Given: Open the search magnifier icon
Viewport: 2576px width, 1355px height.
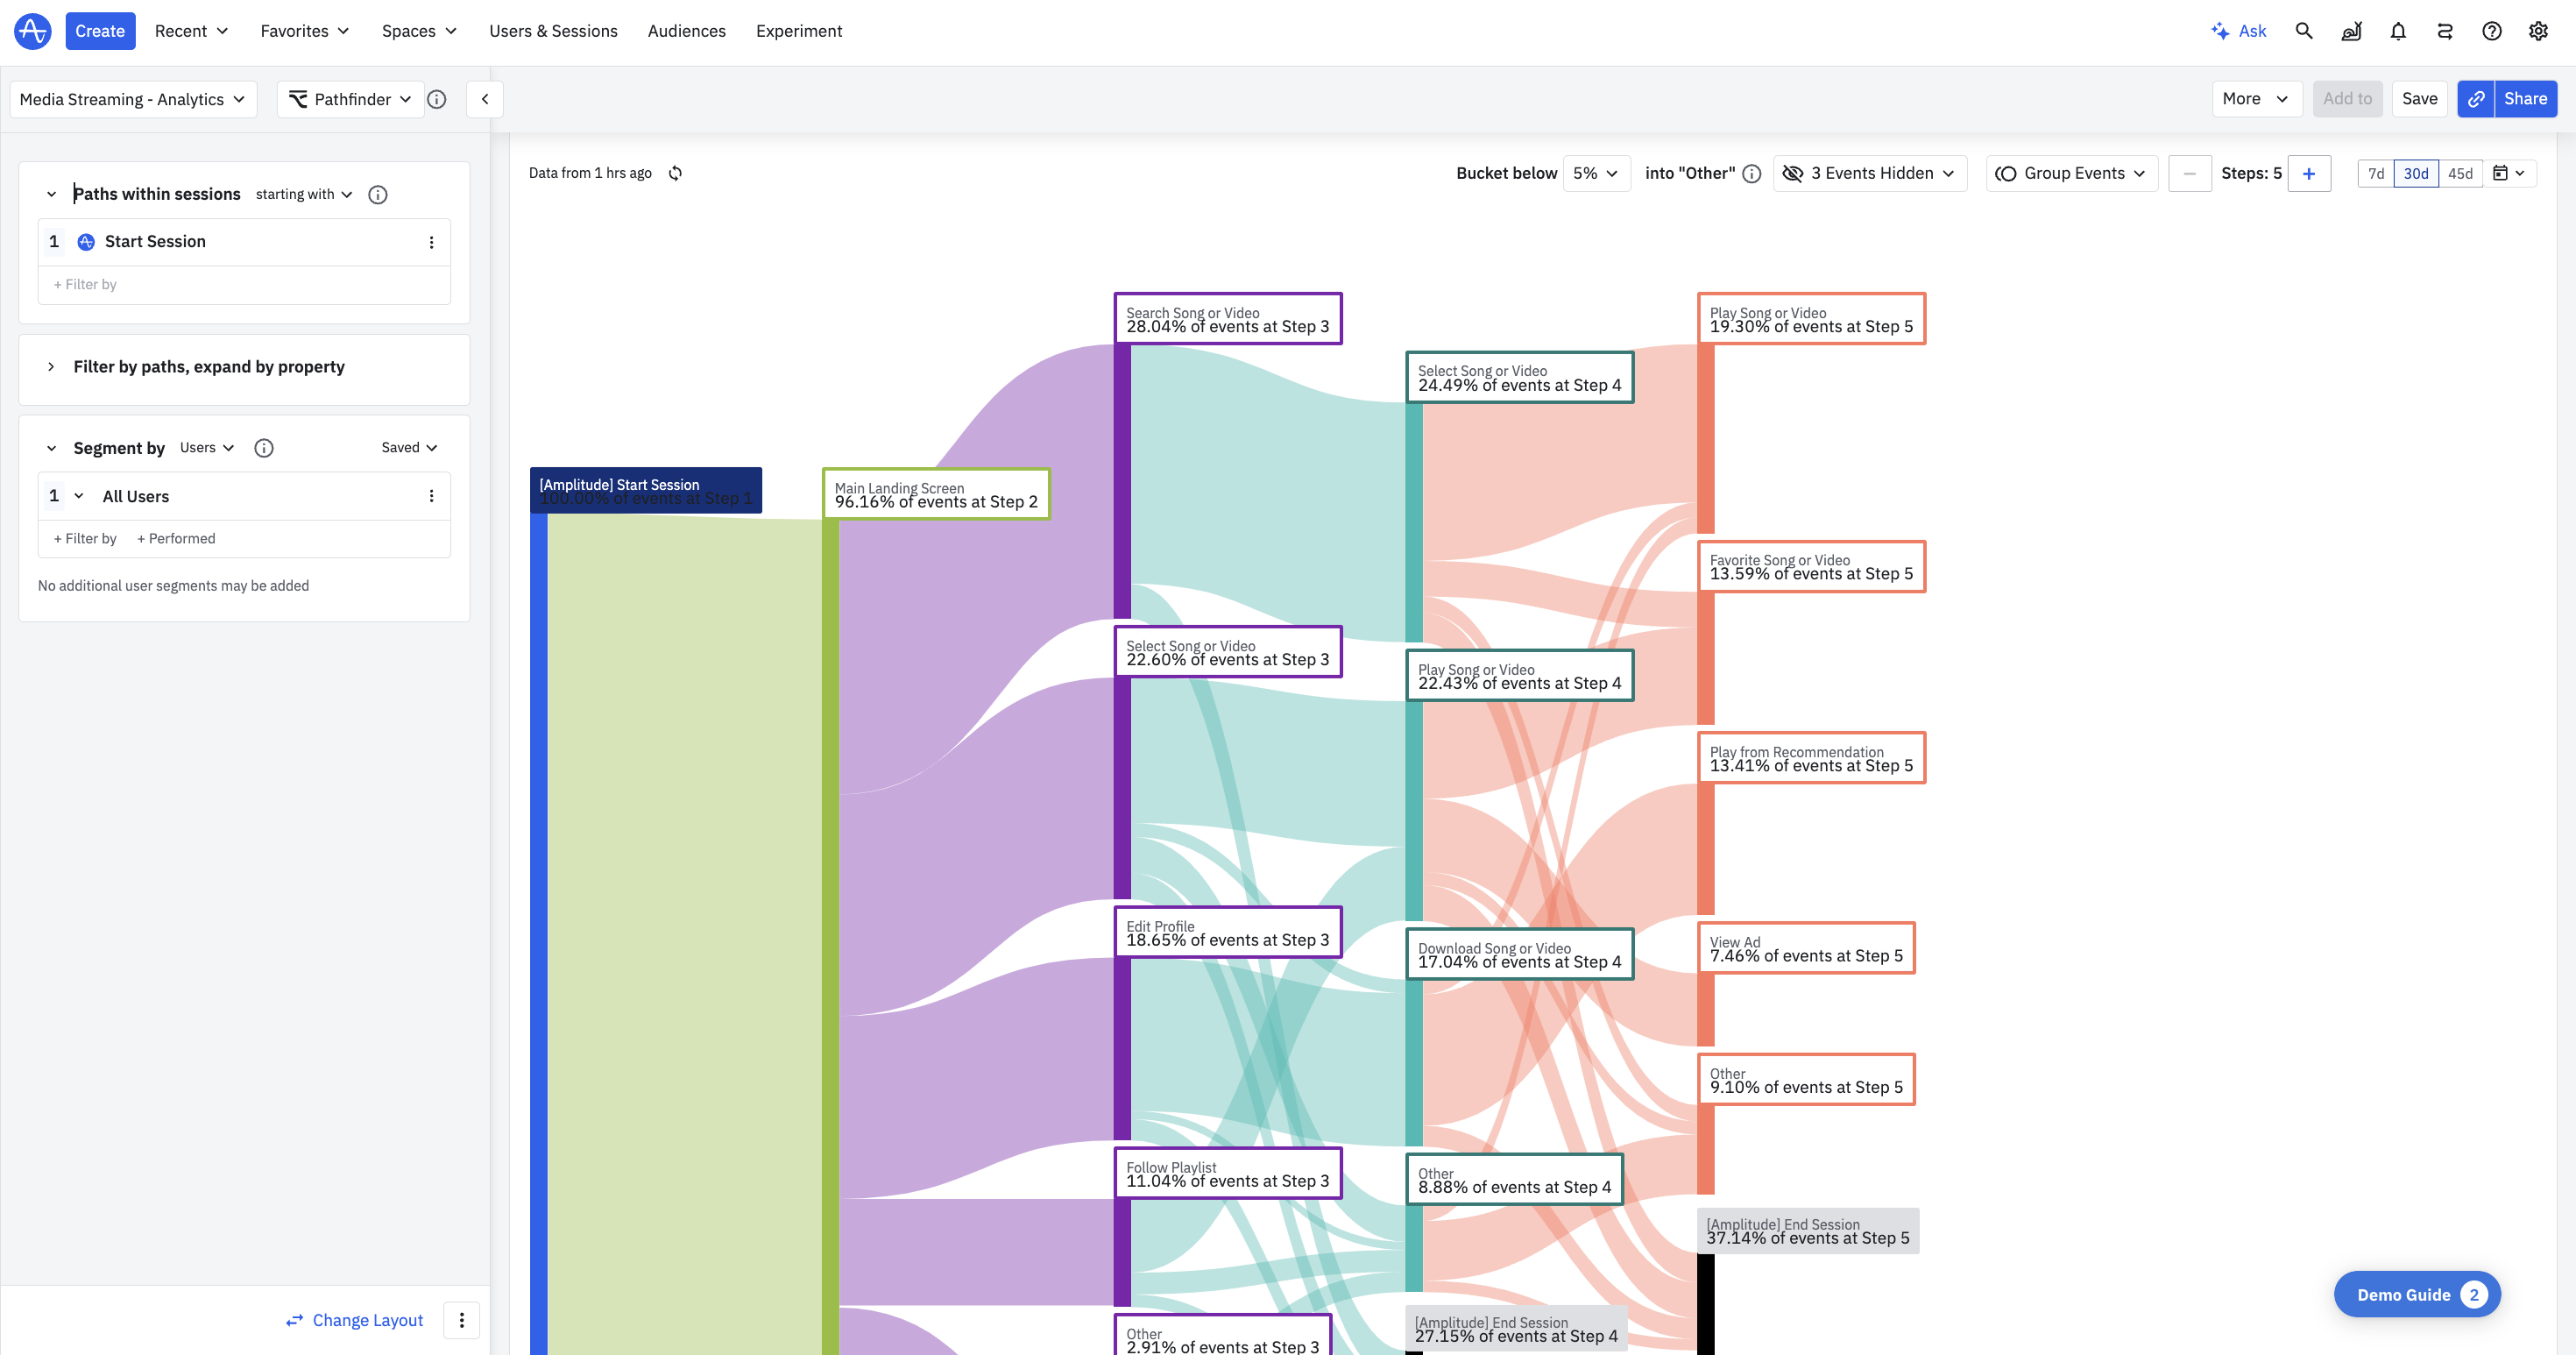Looking at the screenshot, I should tap(2304, 31).
